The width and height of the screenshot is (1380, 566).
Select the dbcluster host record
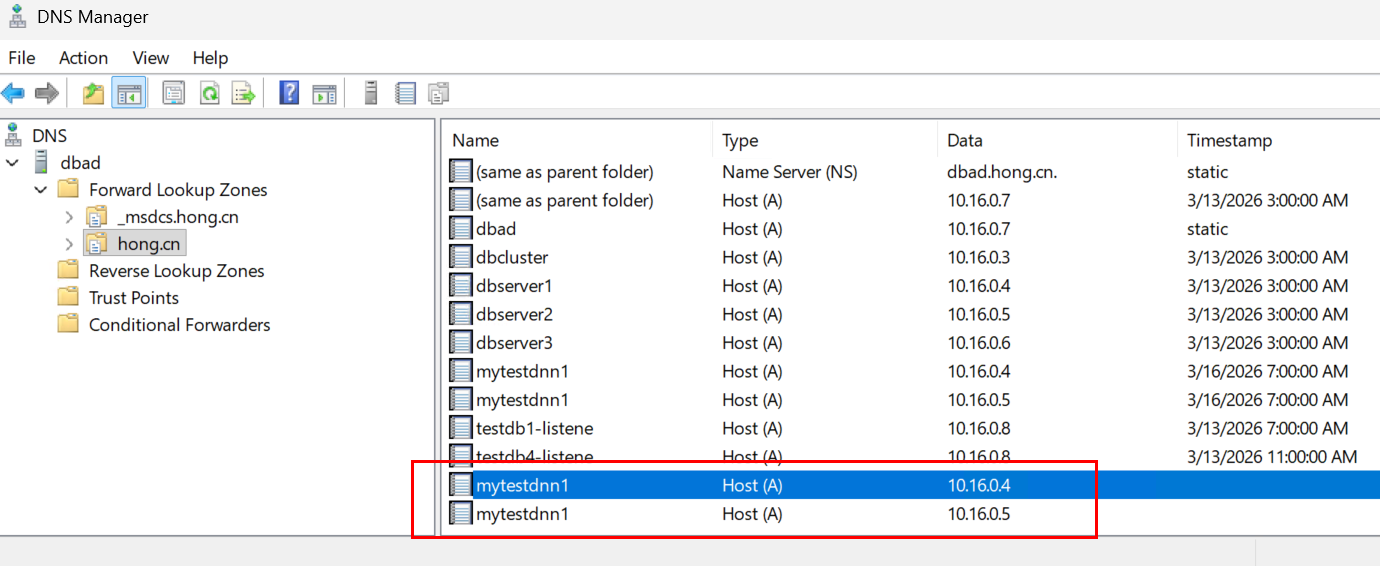pyautogui.click(x=512, y=257)
